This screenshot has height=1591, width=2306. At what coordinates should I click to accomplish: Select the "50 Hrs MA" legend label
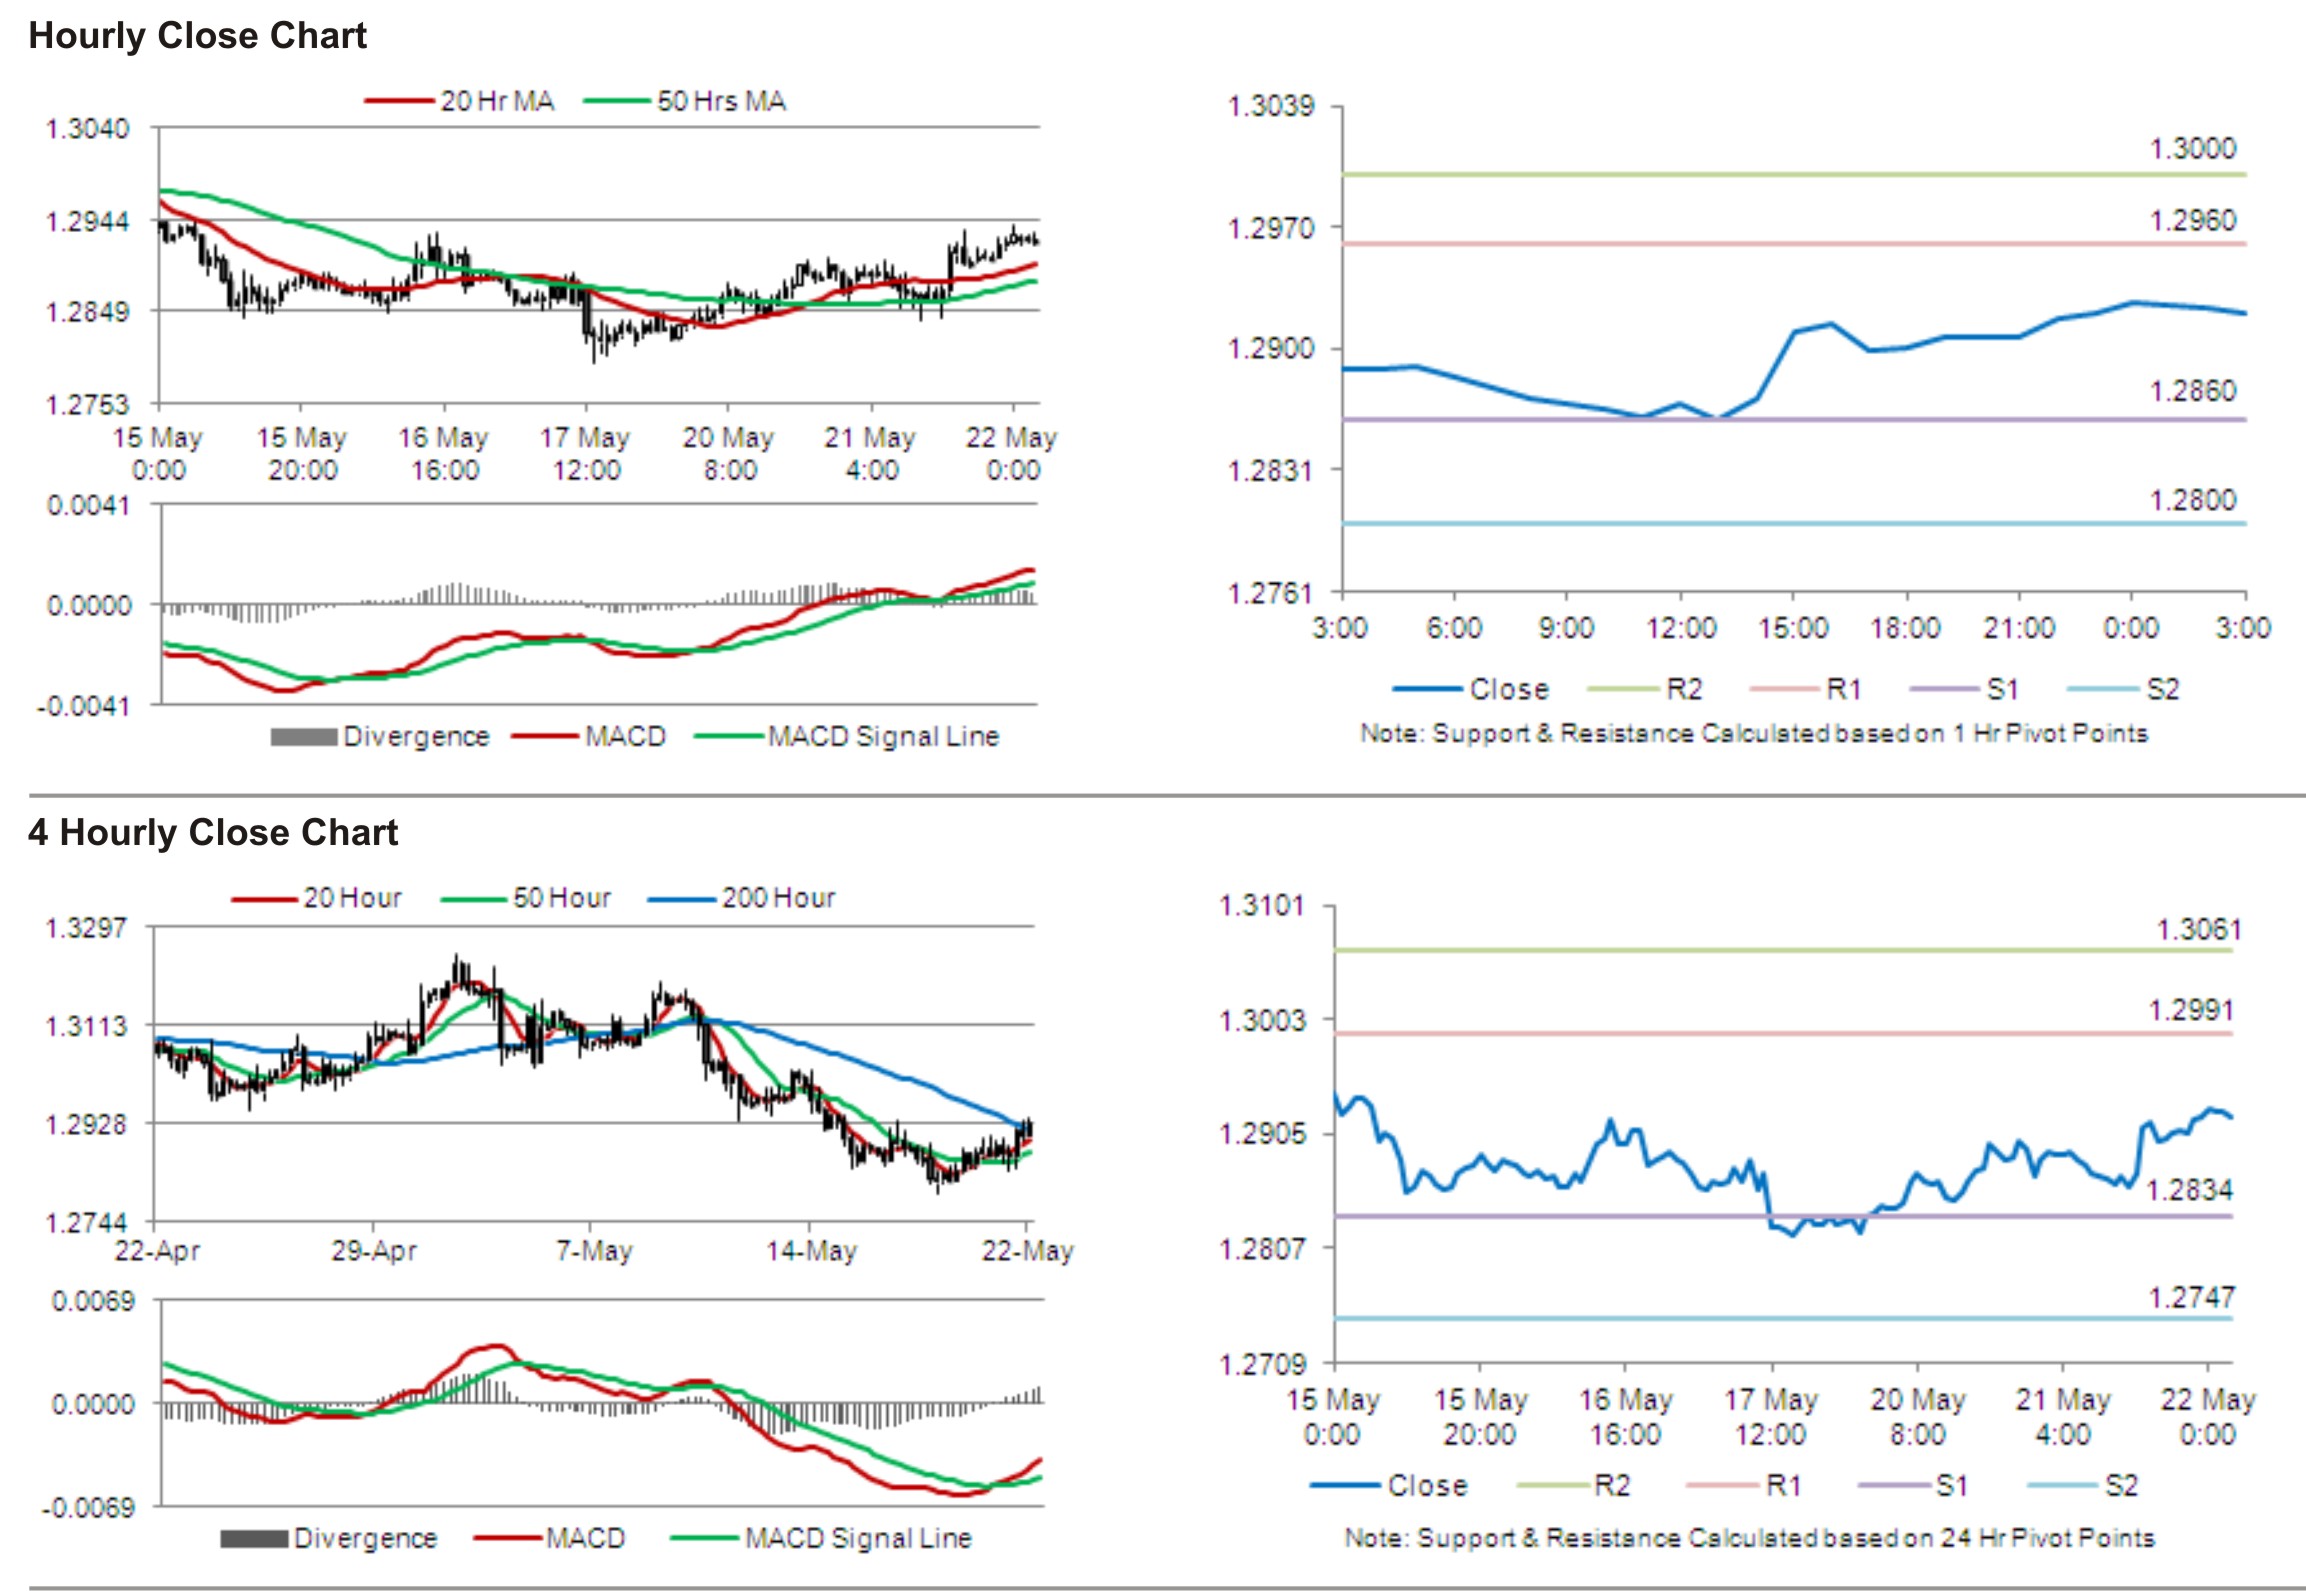721,101
